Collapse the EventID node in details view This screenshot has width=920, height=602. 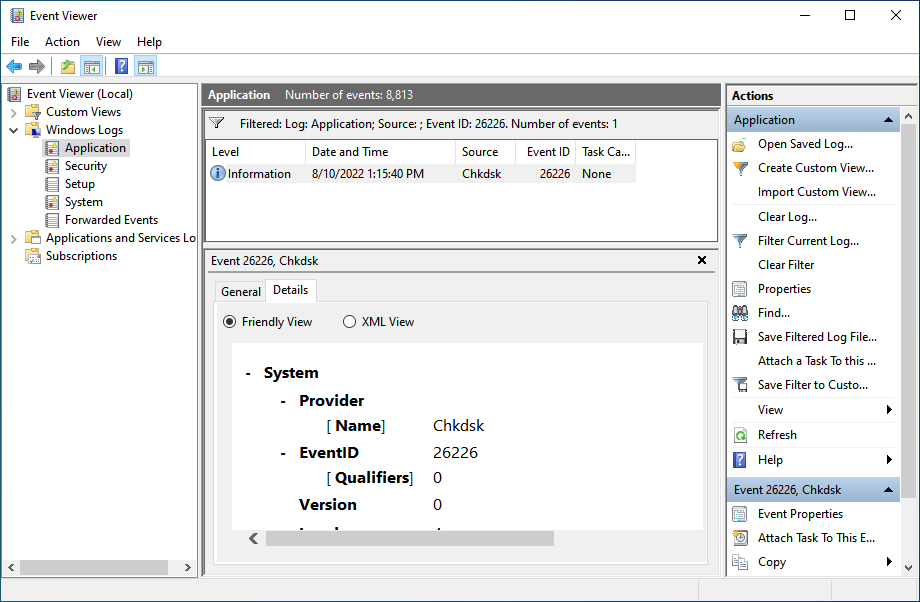pos(283,454)
